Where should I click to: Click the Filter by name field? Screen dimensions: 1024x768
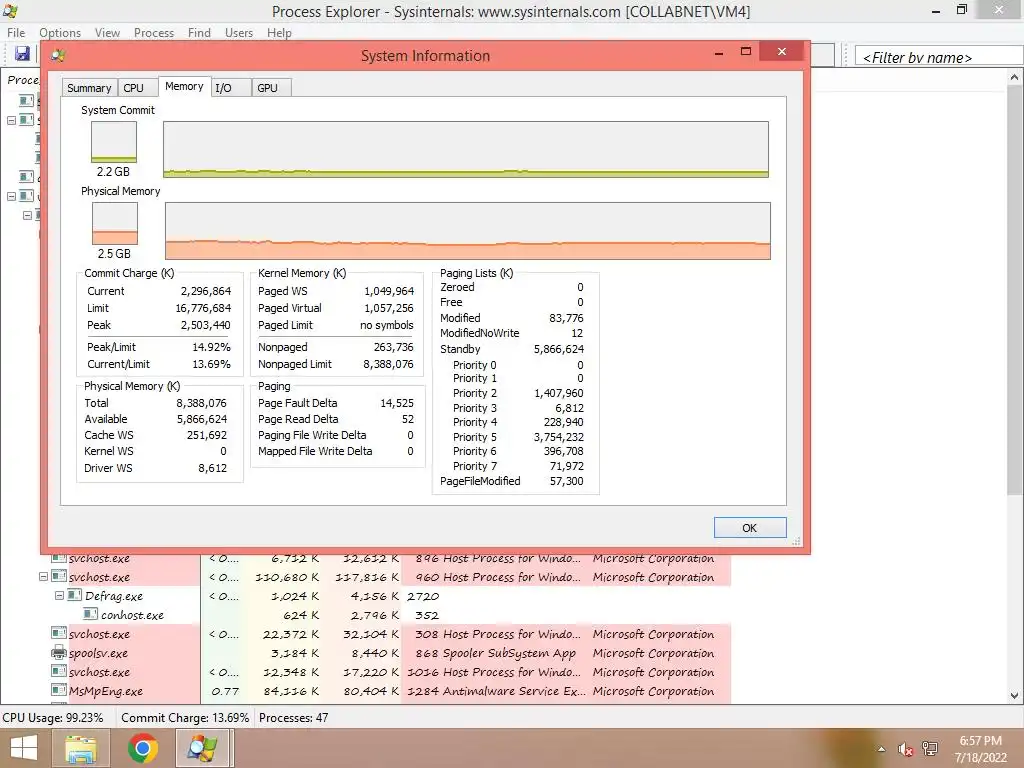pos(938,56)
